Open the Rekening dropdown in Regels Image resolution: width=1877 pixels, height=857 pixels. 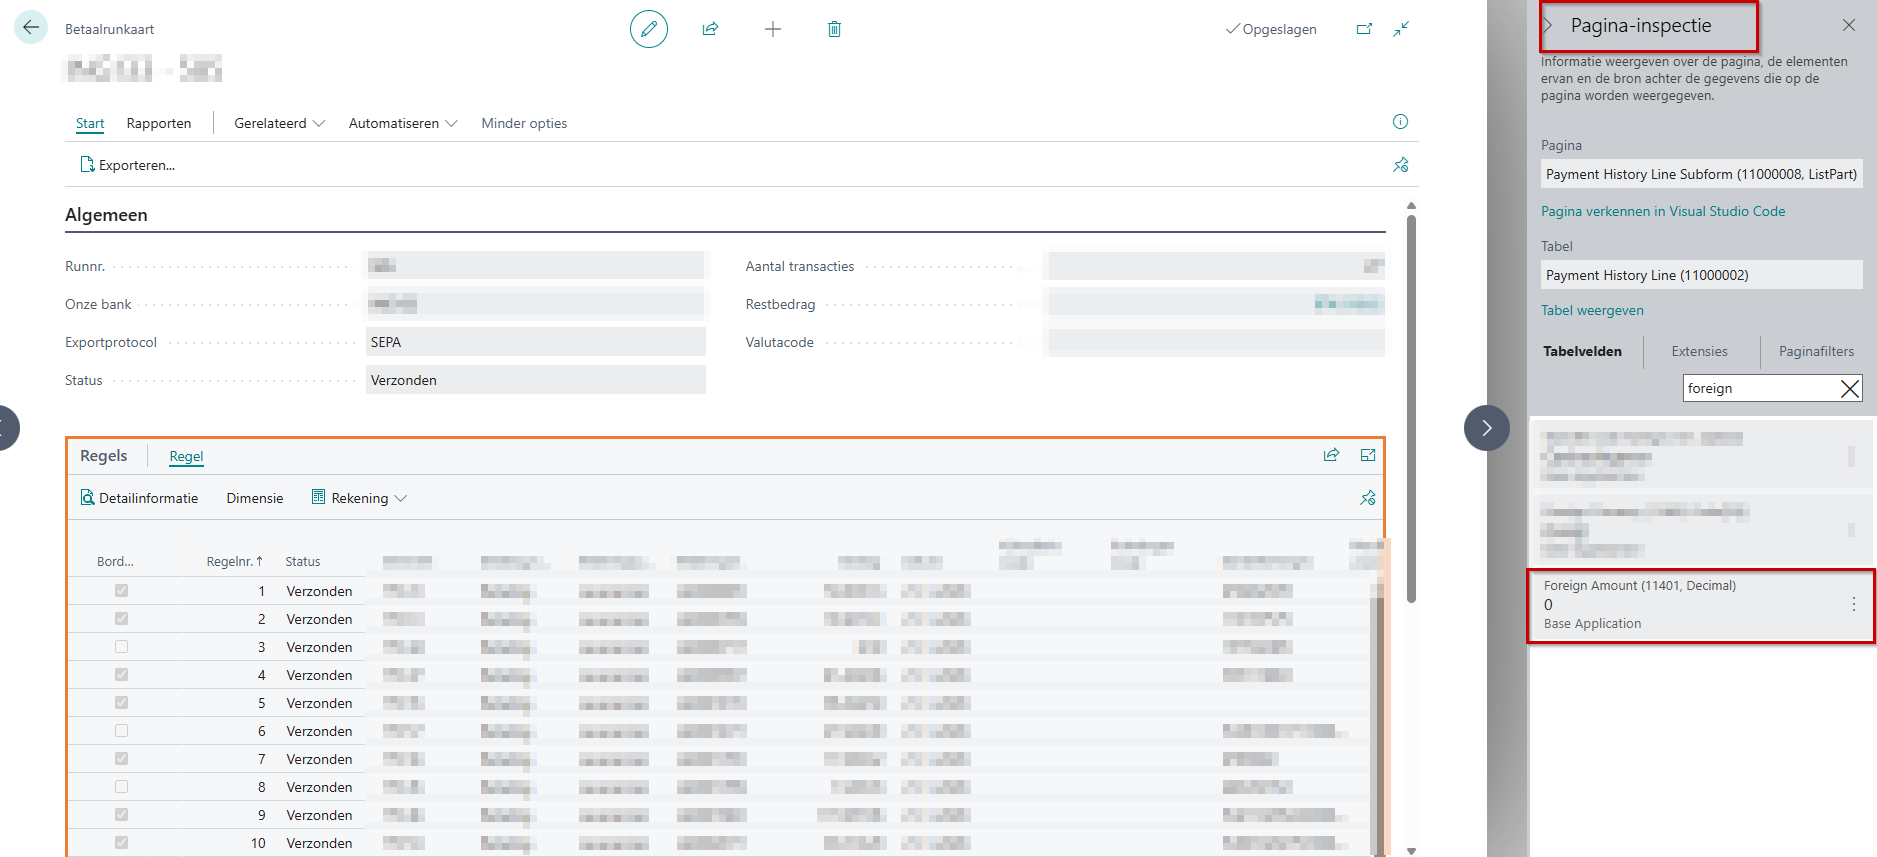click(x=359, y=498)
